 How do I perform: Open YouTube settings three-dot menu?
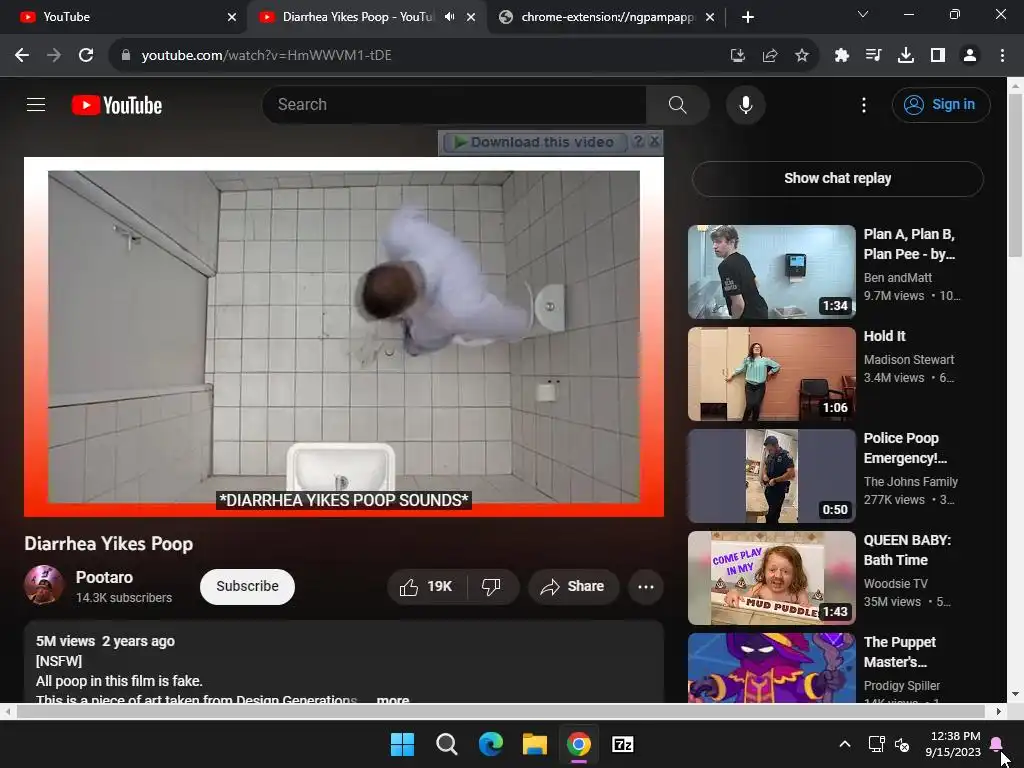click(x=863, y=104)
